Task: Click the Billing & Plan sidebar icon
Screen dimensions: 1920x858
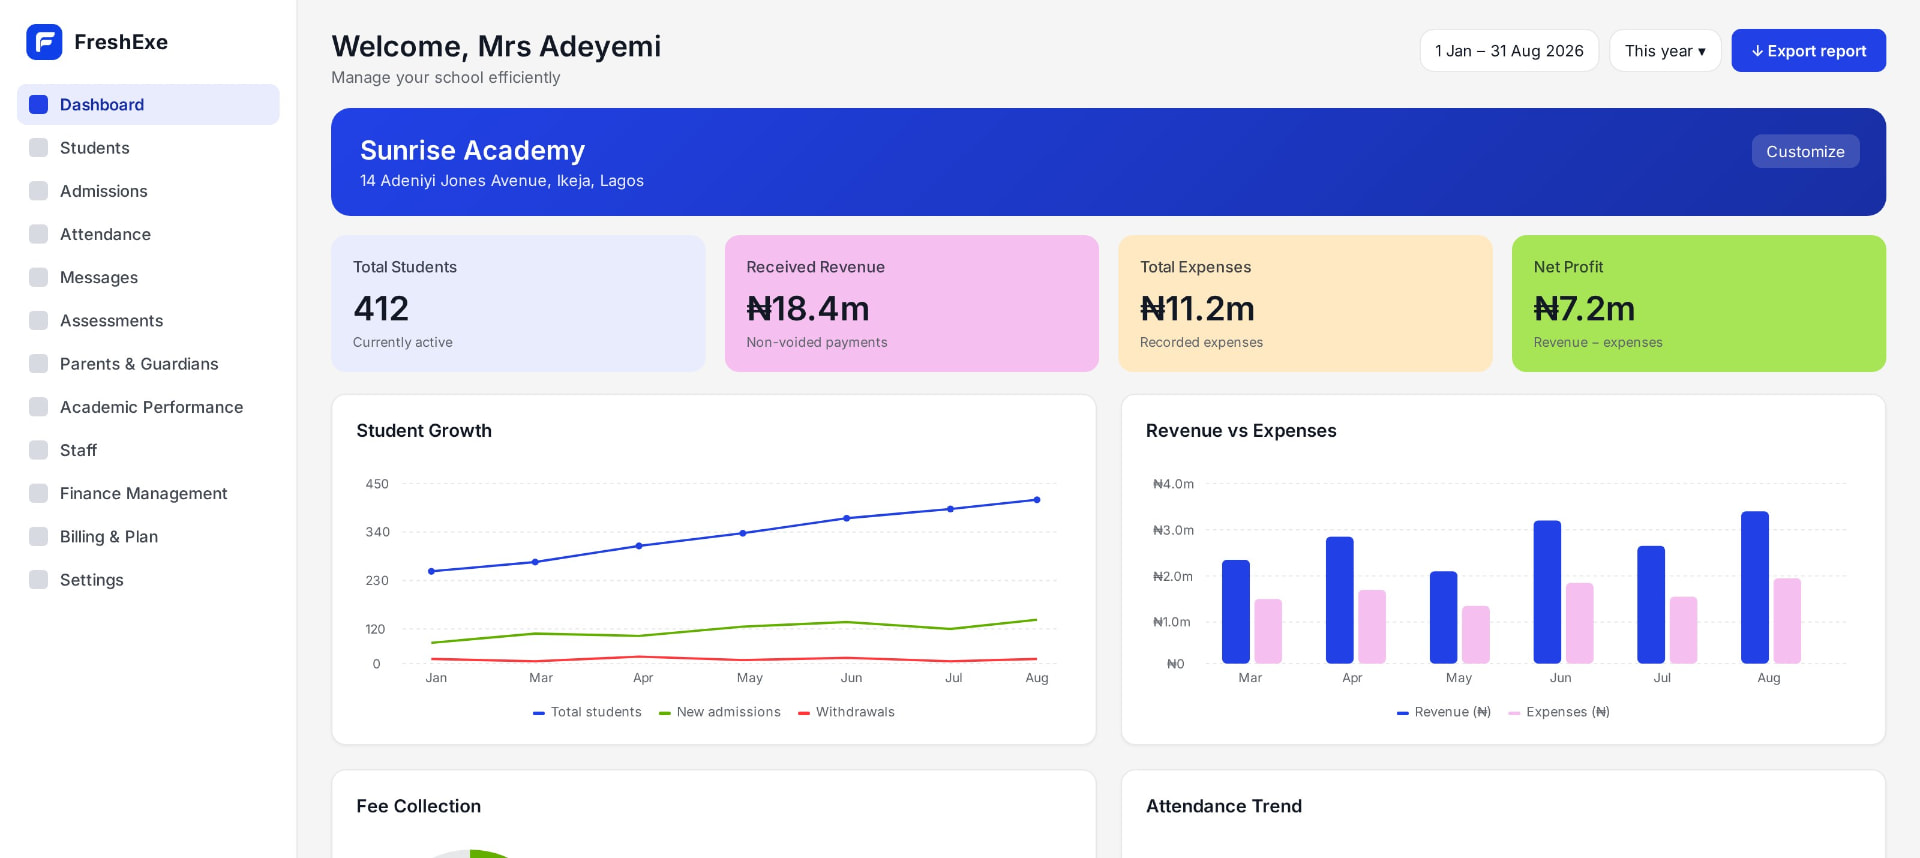Action: click(39, 536)
